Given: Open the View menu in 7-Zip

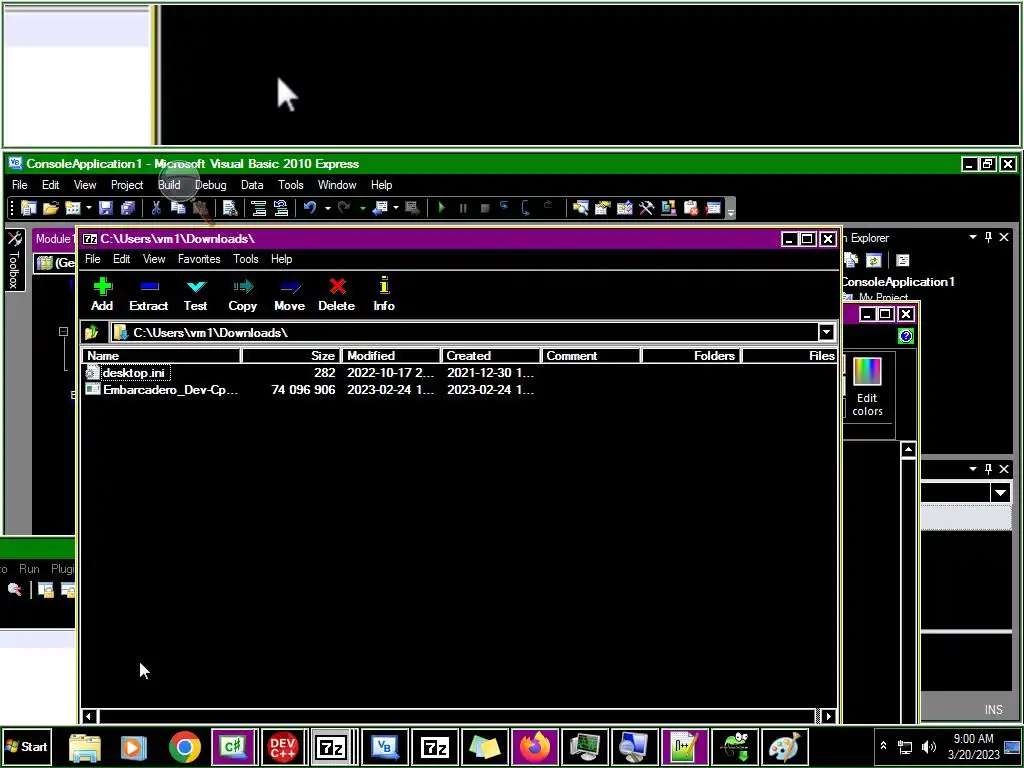Looking at the screenshot, I should (154, 259).
